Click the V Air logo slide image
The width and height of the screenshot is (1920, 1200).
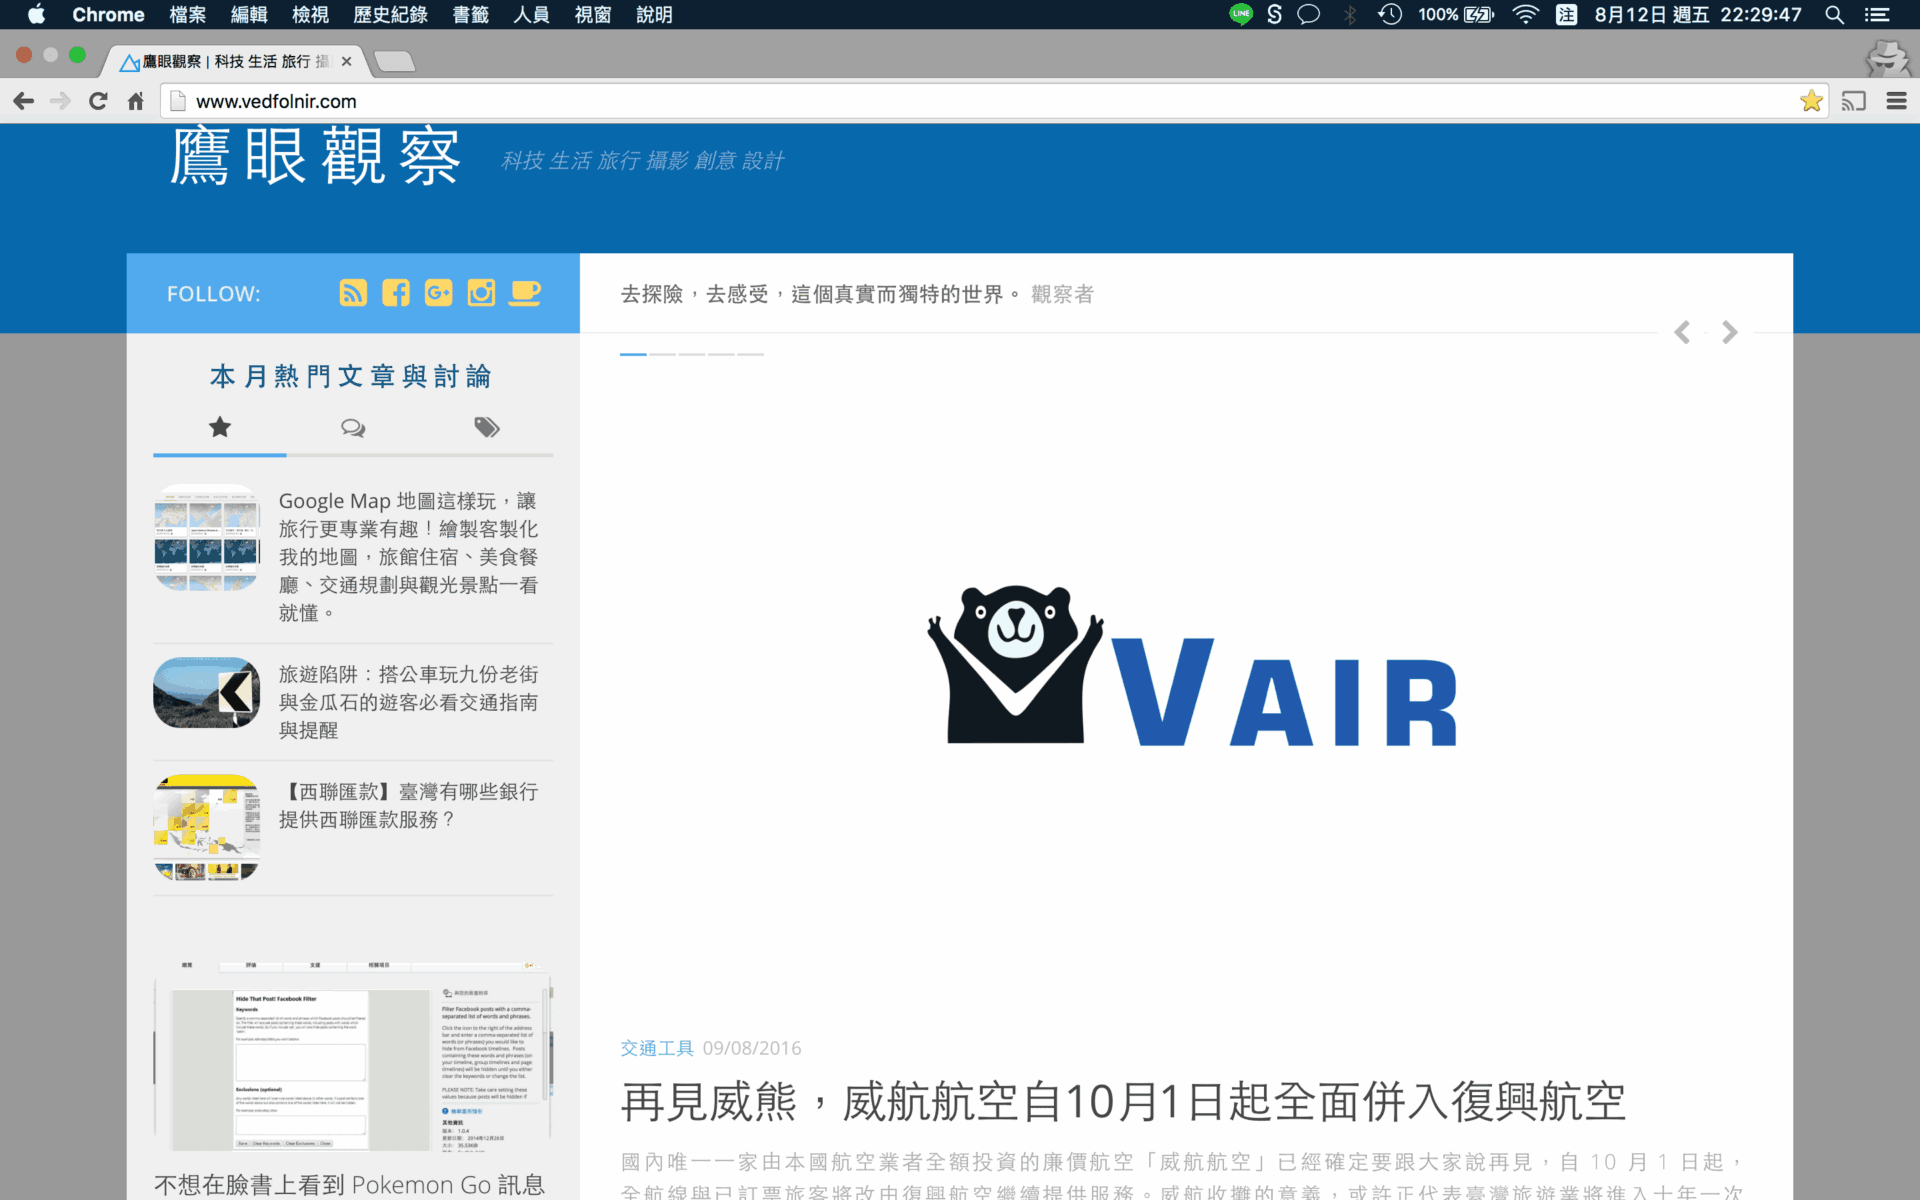[1191, 667]
